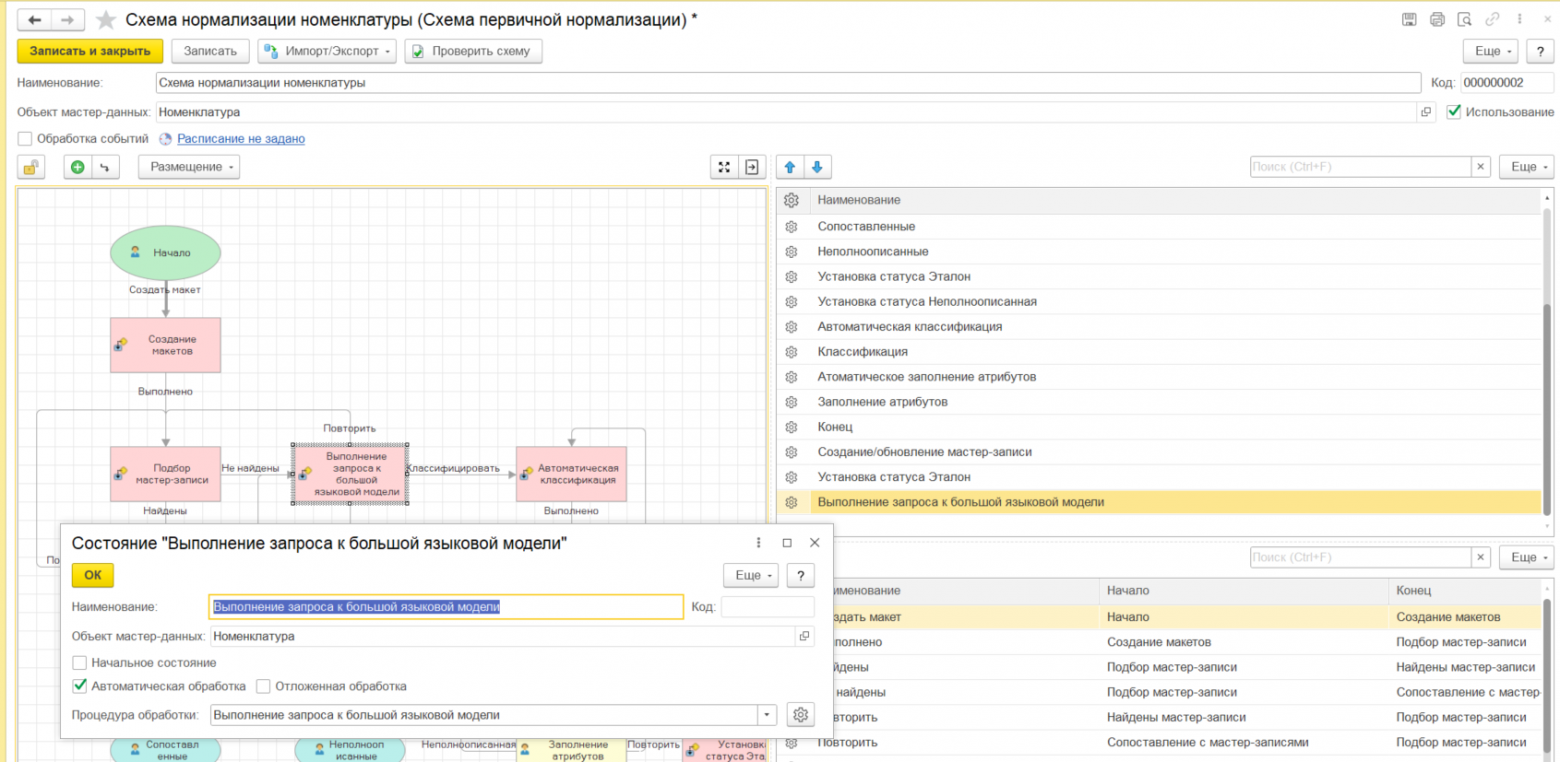1560x762 pixels.
Task: Enable Отложенная обработка checkbox
Action: (x=263, y=686)
